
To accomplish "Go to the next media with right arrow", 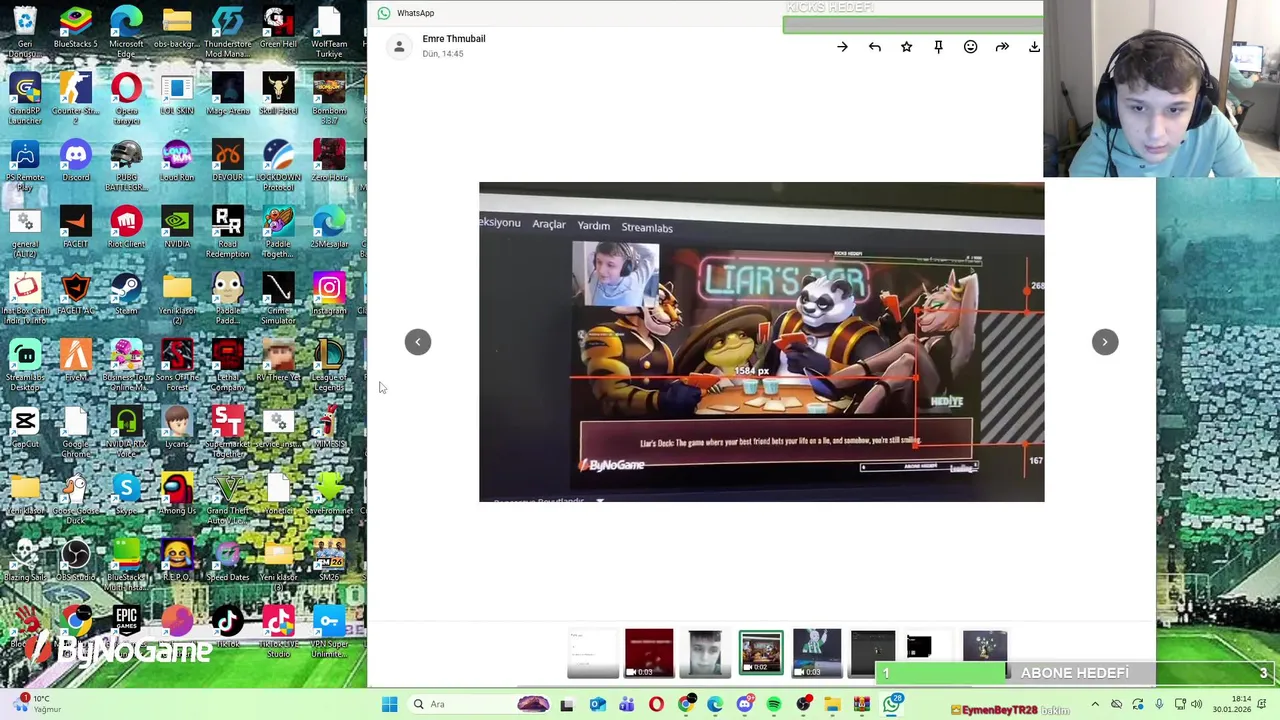I will (1105, 342).
